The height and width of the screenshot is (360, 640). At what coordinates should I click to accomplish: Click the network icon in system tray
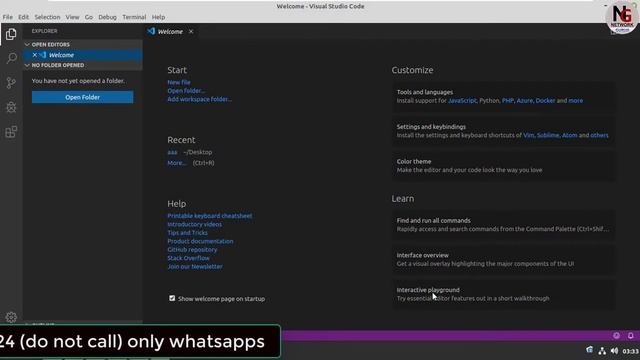pyautogui.click(x=602, y=351)
